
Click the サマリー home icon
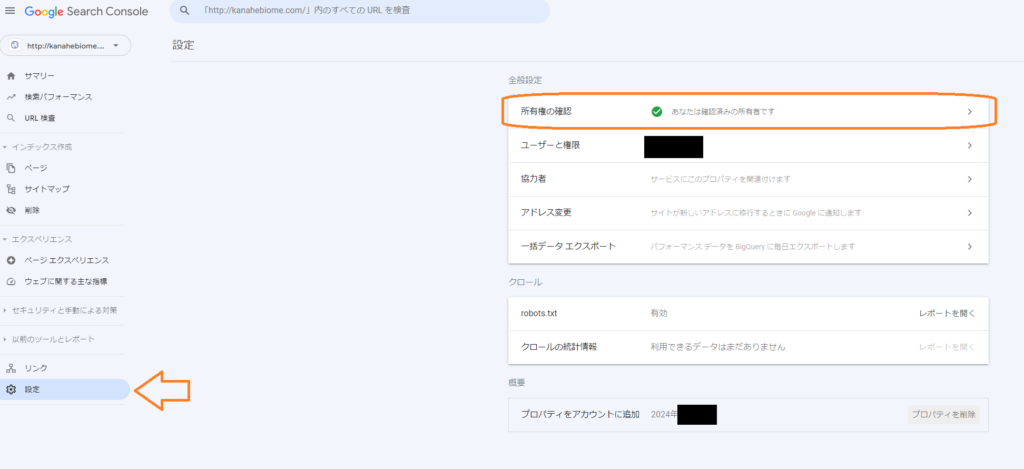(11, 76)
